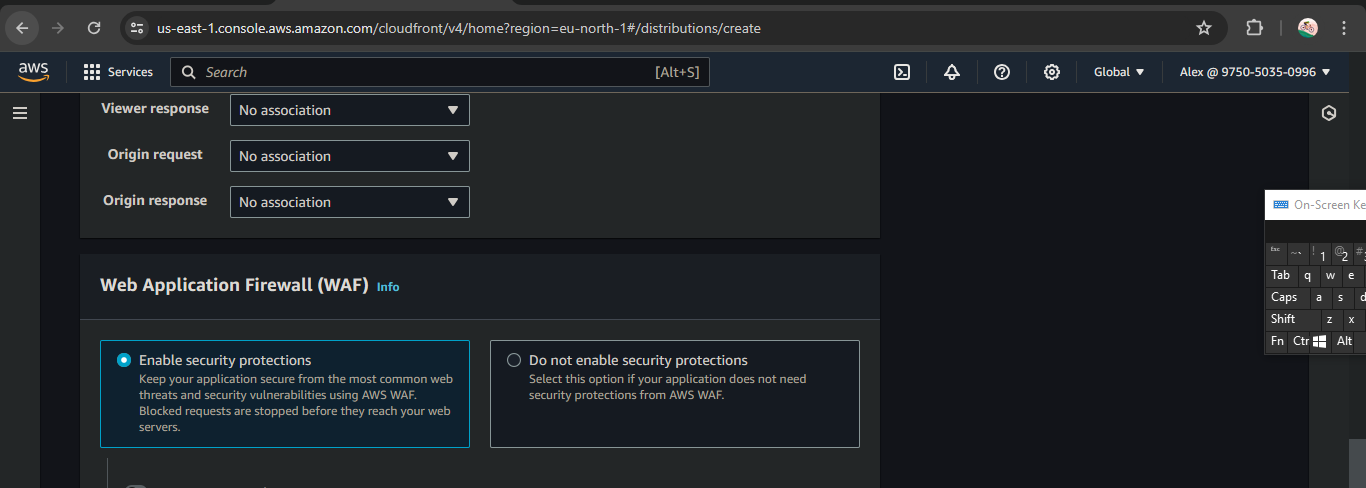Open the Origin request association dropdown
The height and width of the screenshot is (488, 1366).
tap(350, 156)
